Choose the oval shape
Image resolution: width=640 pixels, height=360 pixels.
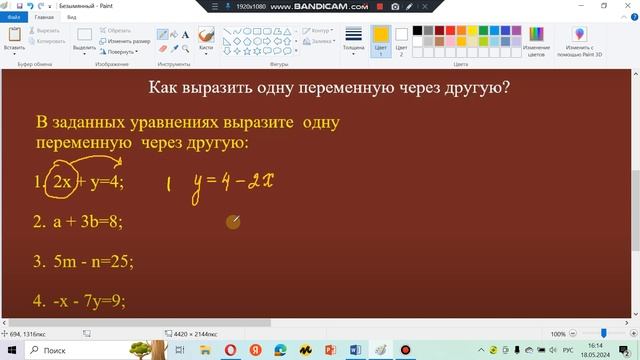[x=247, y=31]
